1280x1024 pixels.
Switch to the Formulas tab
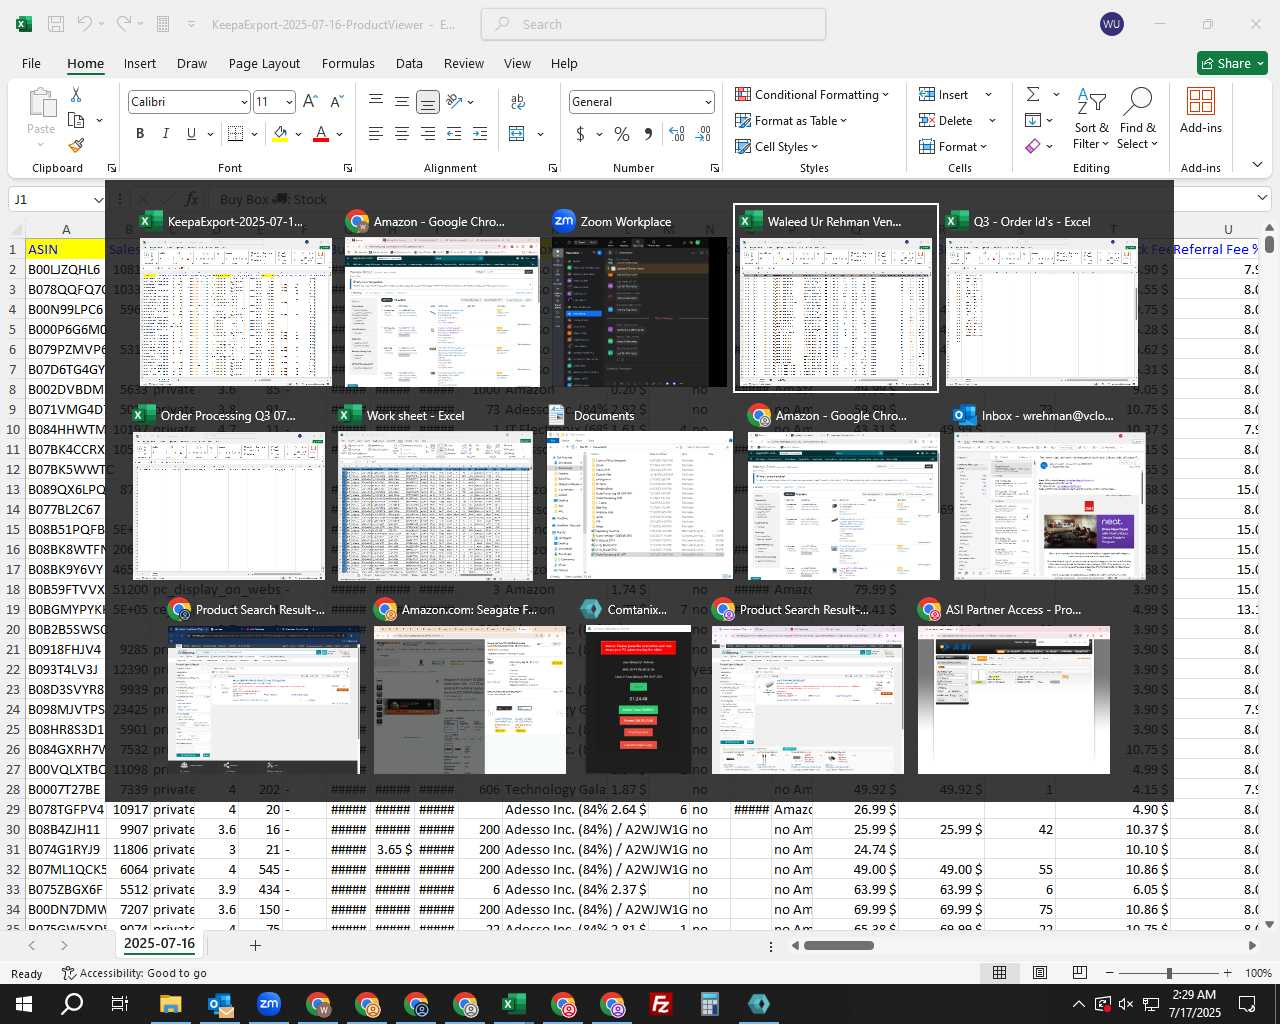pyautogui.click(x=348, y=63)
